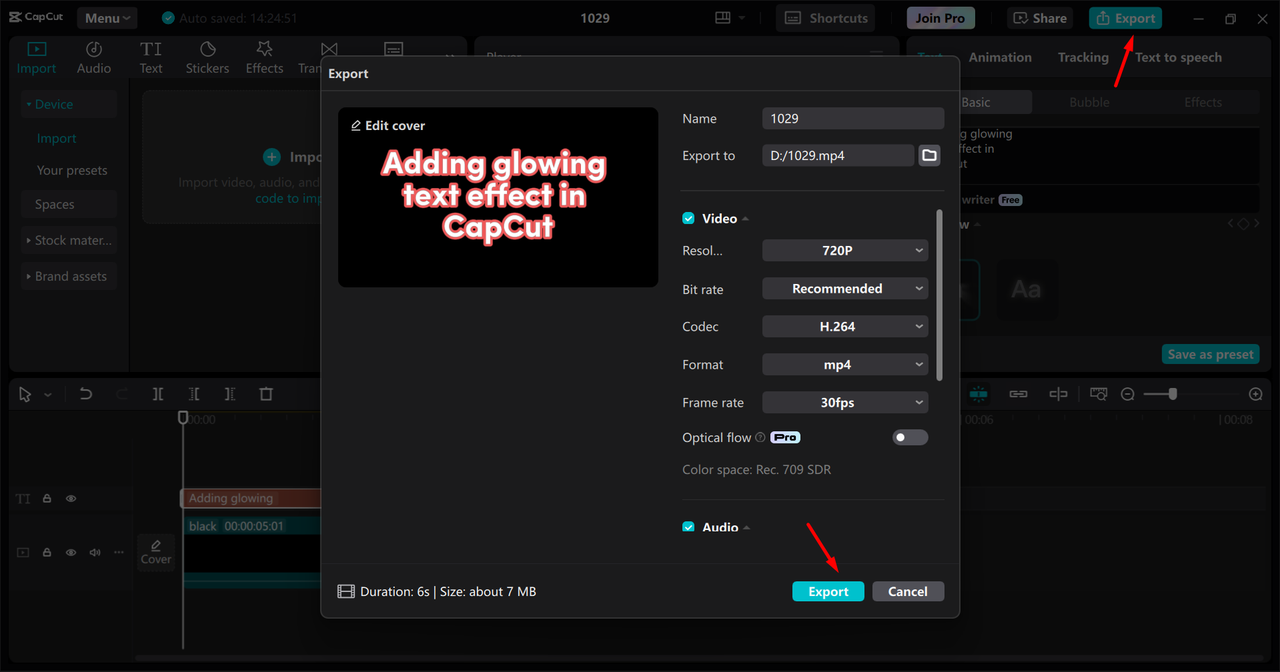Switch to the Text to speech tab

coord(1178,58)
